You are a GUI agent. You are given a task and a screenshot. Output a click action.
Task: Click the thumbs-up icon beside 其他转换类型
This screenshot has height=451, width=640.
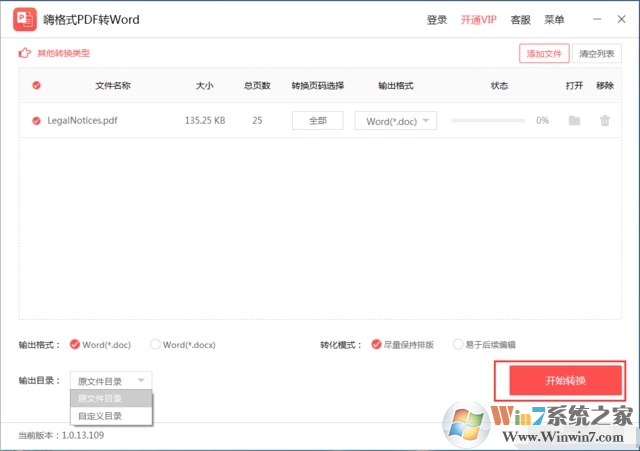click(x=25, y=53)
